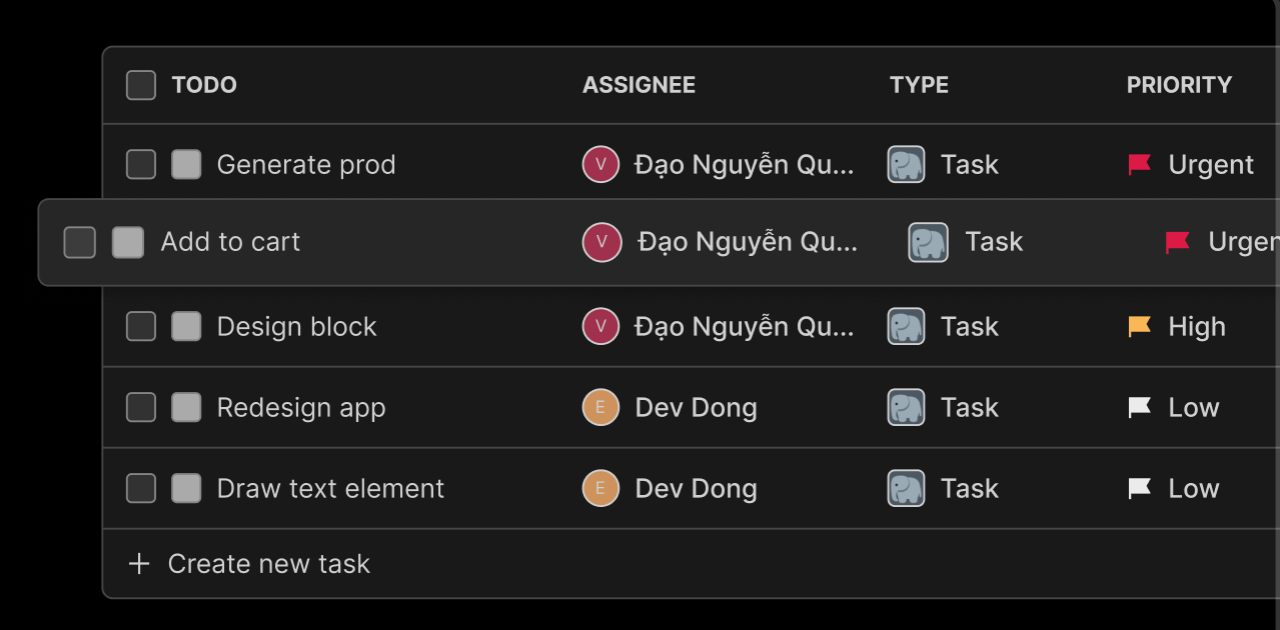This screenshot has width=1280, height=630.
Task: Check the Add to cart task checkbox
Action: tap(79, 242)
